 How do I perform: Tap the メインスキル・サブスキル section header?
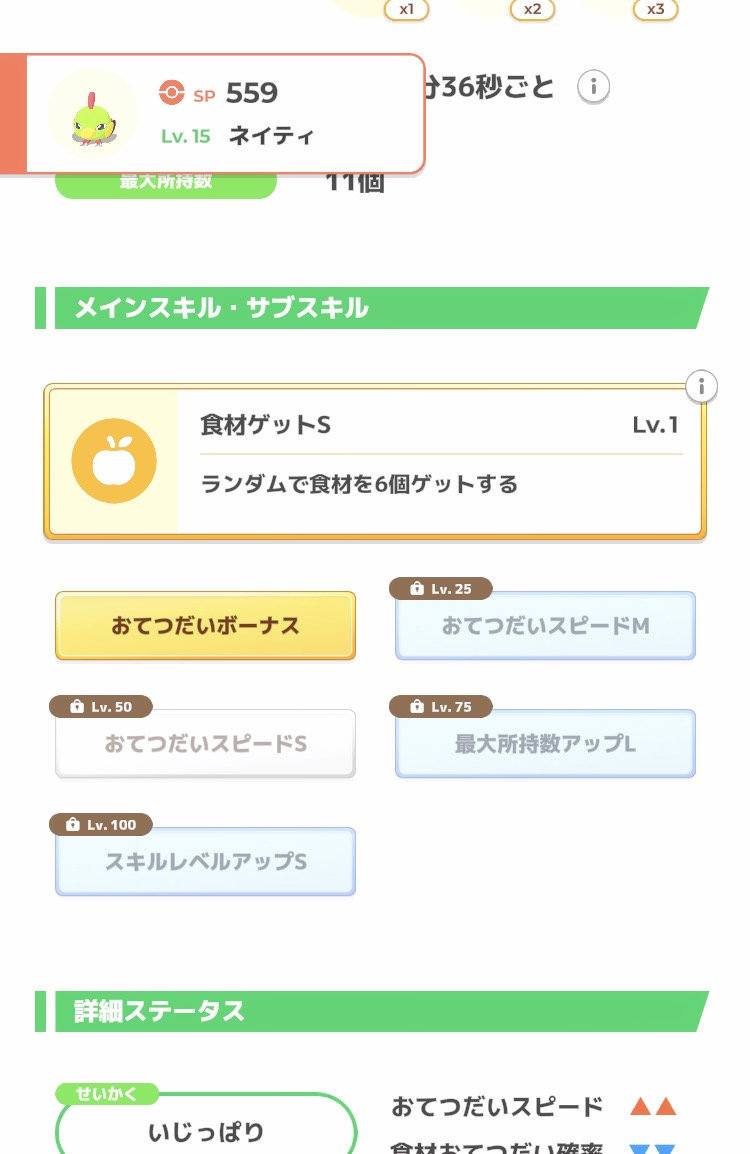click(370, 308)
